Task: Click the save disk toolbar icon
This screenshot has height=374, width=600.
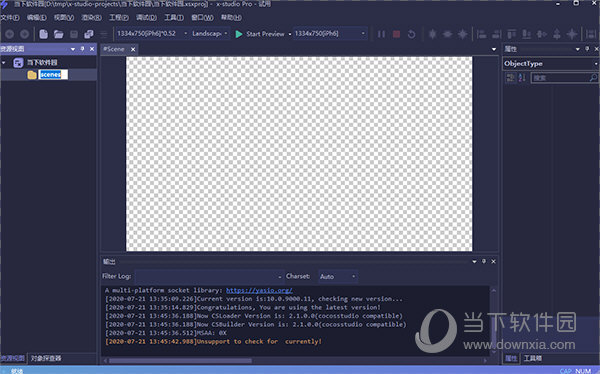Action: point(73,34)
